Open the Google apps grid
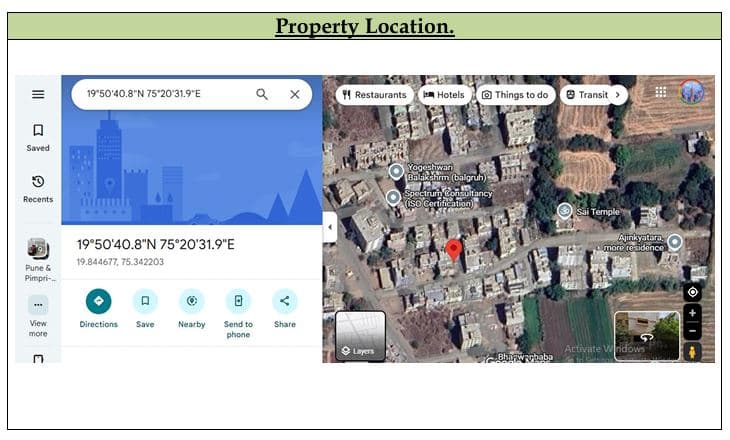The height and width of the screenshot is (440, 730). click(661, 92)
